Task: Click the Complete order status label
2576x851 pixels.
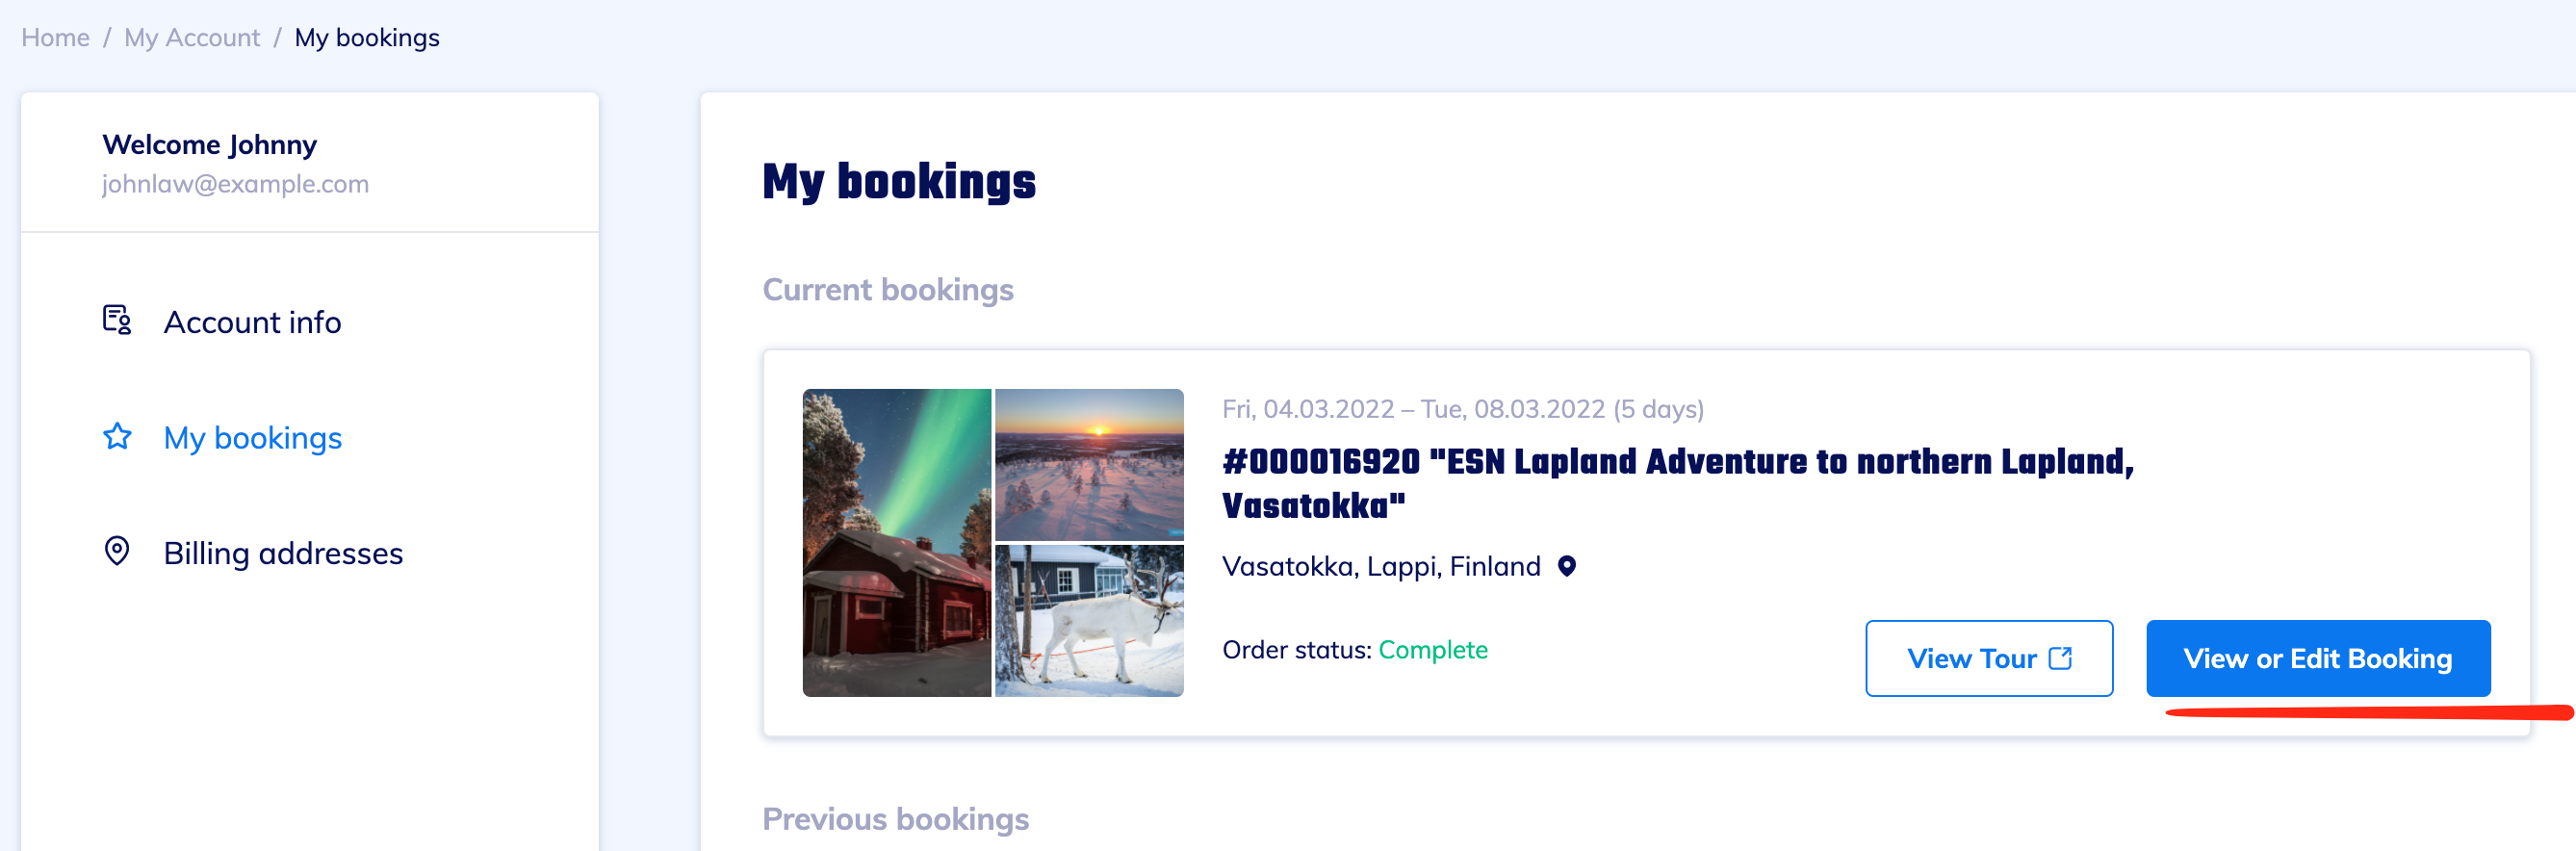Action: pos(1432,650)
